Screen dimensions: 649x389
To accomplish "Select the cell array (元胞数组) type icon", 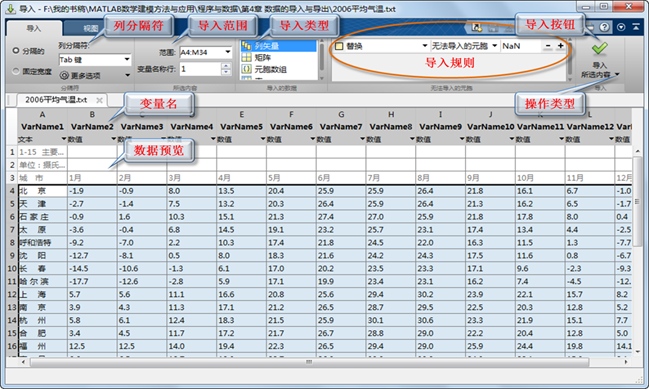I will (247, 69).
